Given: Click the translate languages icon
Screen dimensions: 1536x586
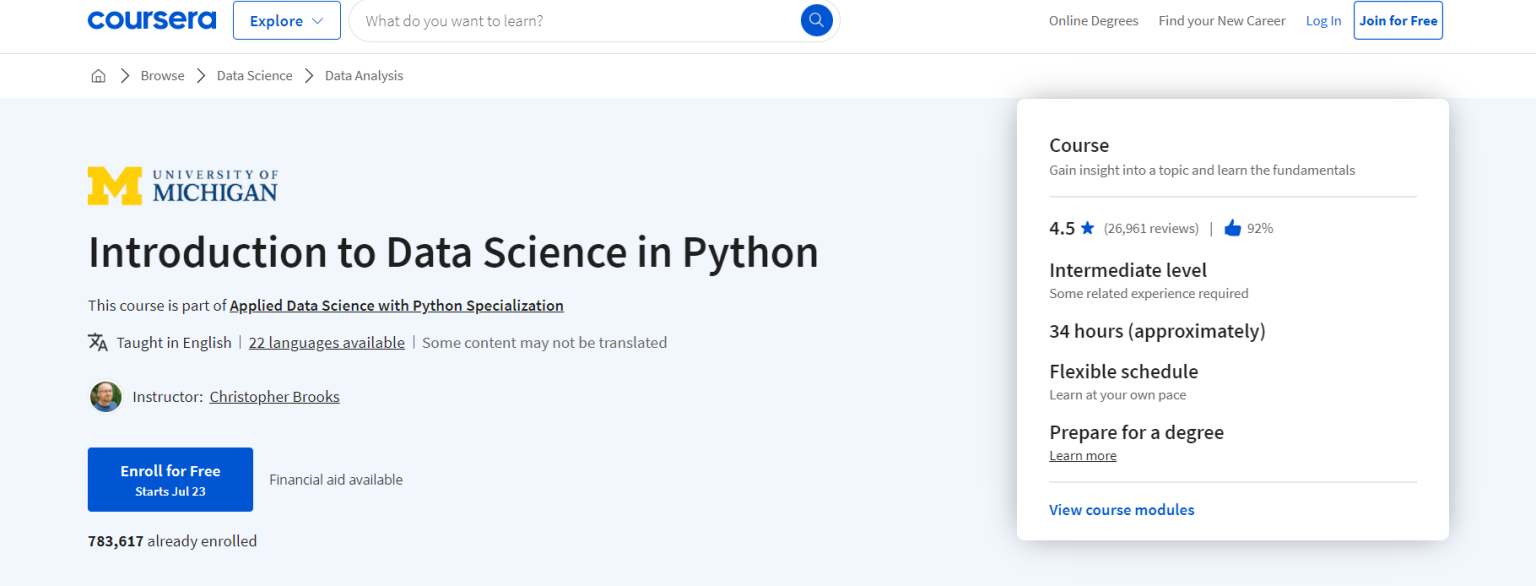Looking at the screenshot, I should point(98,342).
